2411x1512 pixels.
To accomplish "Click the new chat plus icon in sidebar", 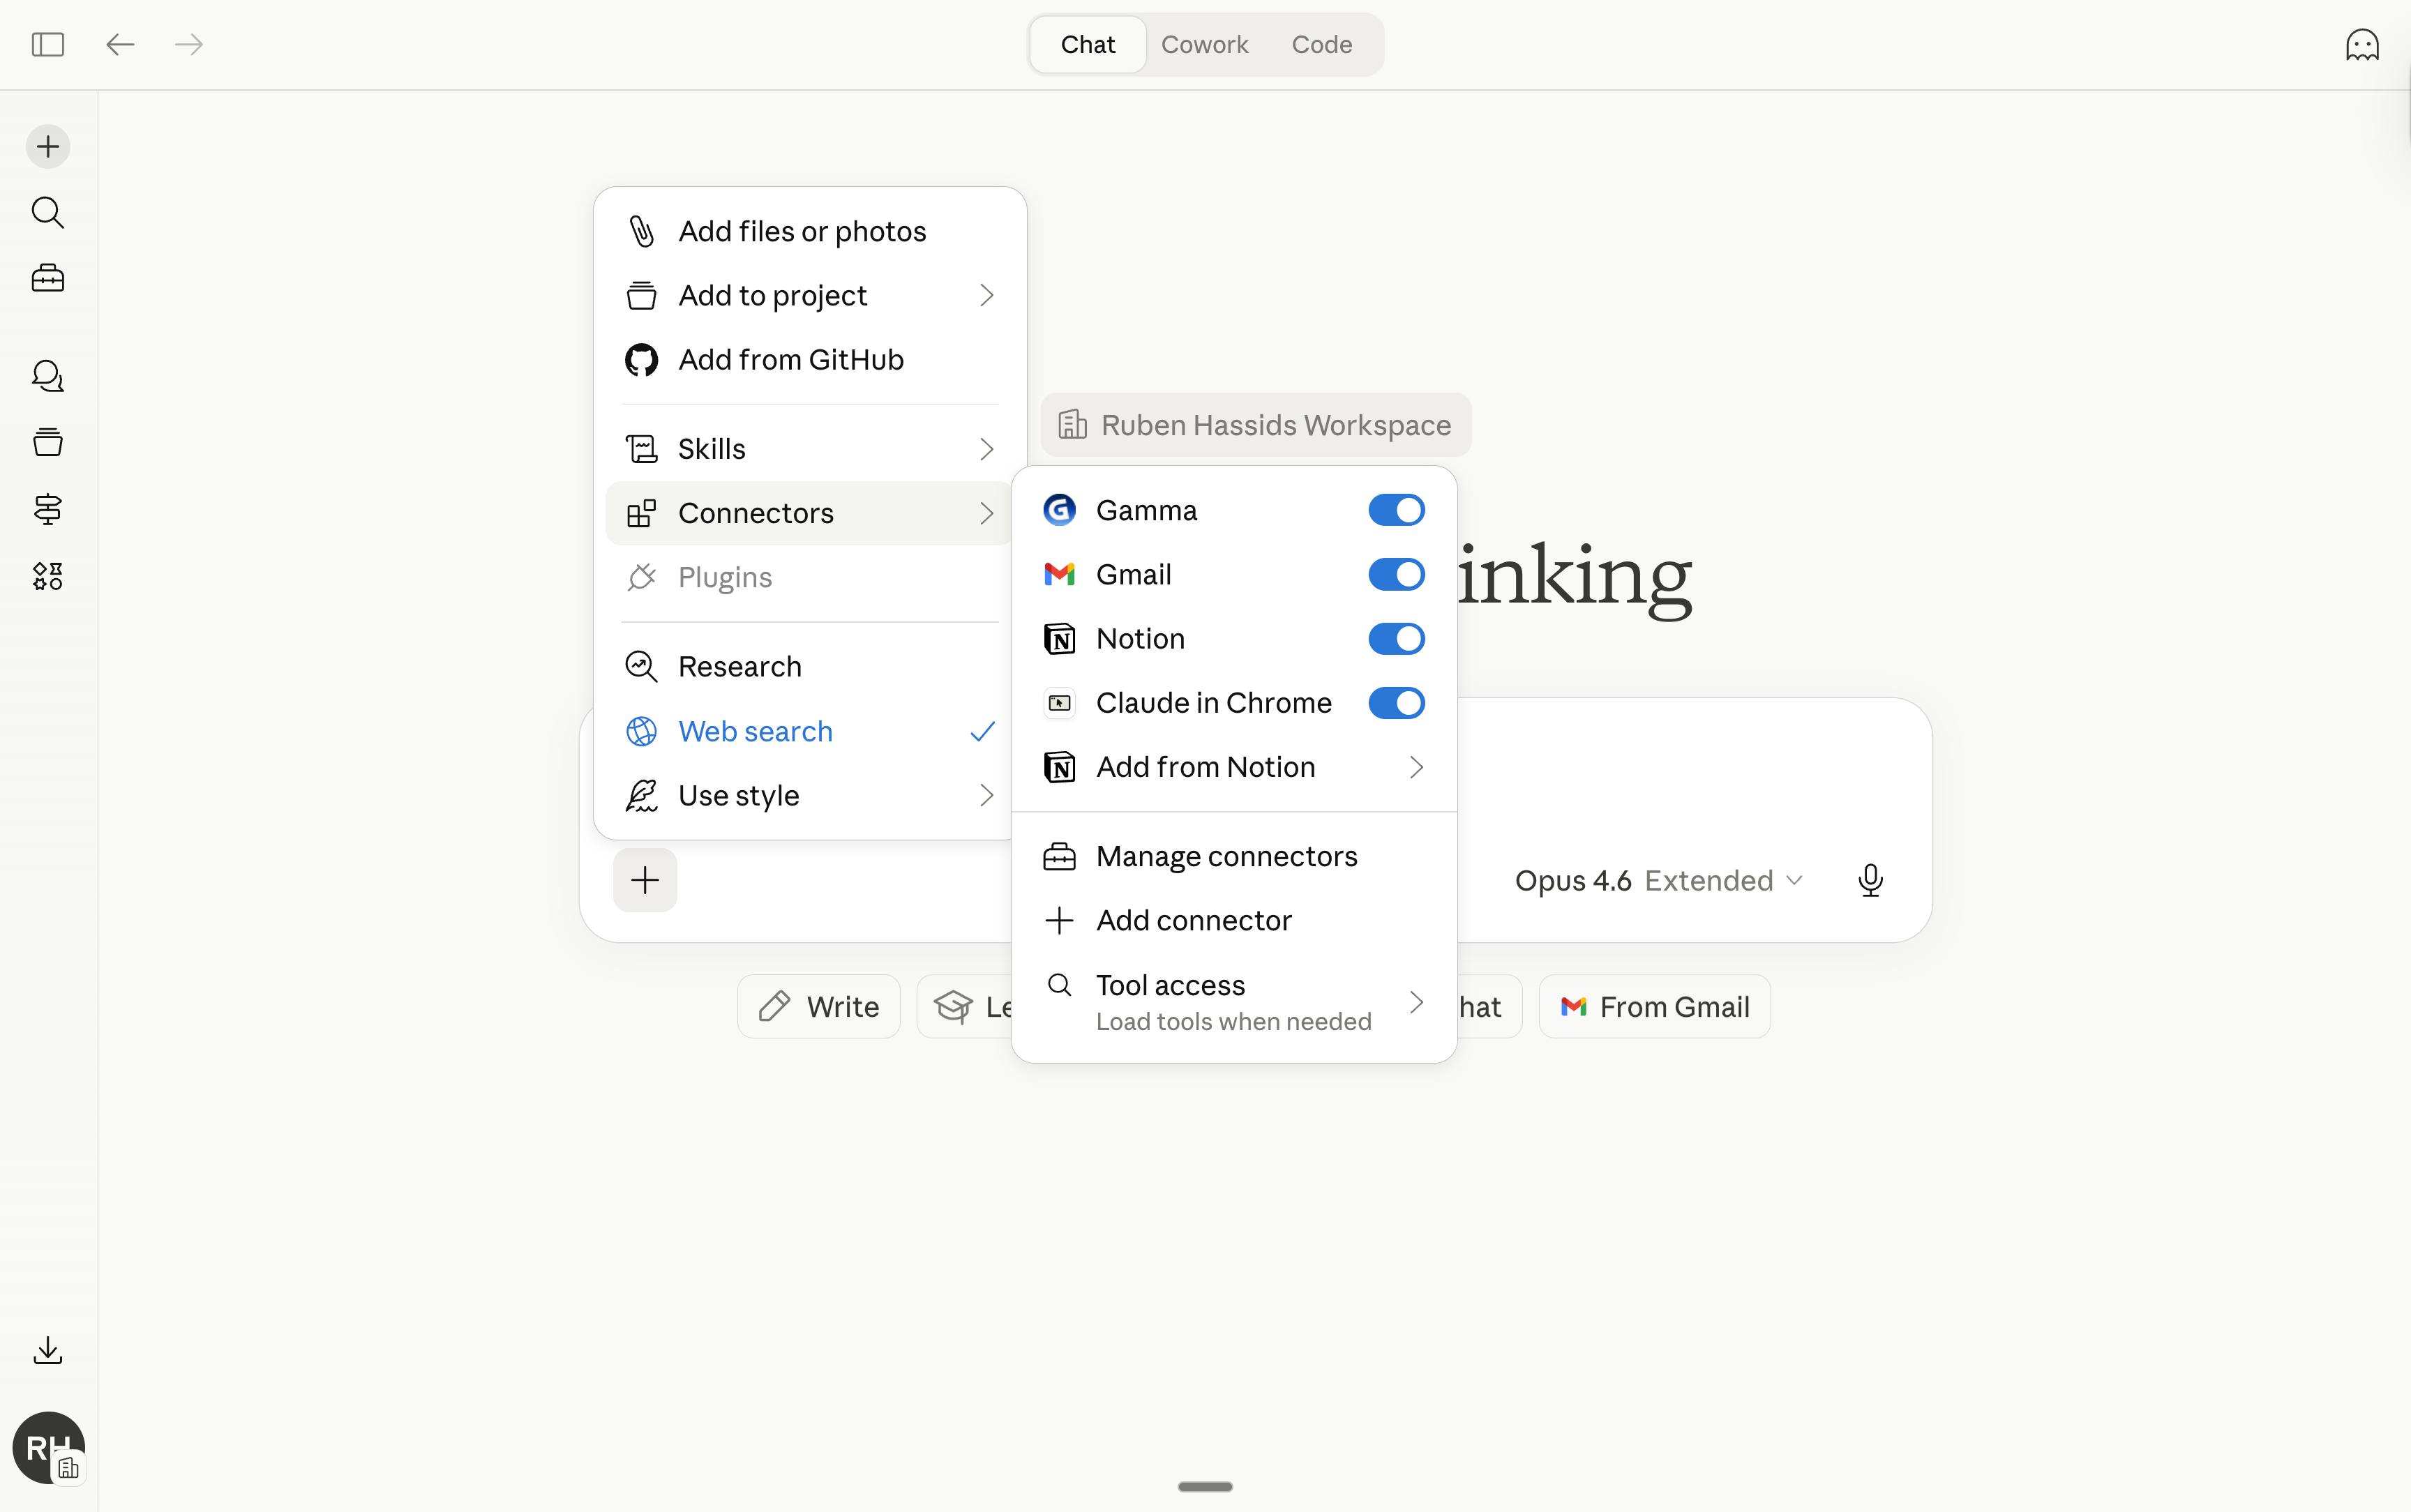I will click(48, 147).
